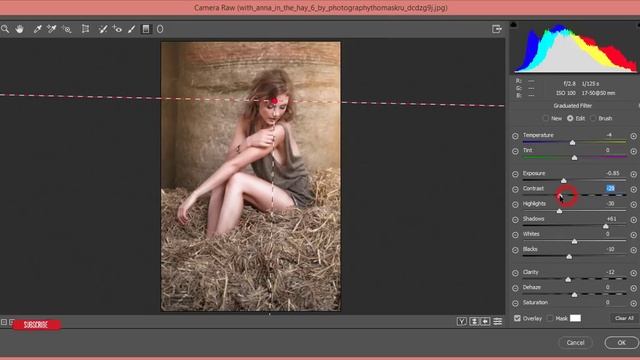Decrease Saturation with the minus icon
This screenshot has width=640, height=360.
[515, 303]
